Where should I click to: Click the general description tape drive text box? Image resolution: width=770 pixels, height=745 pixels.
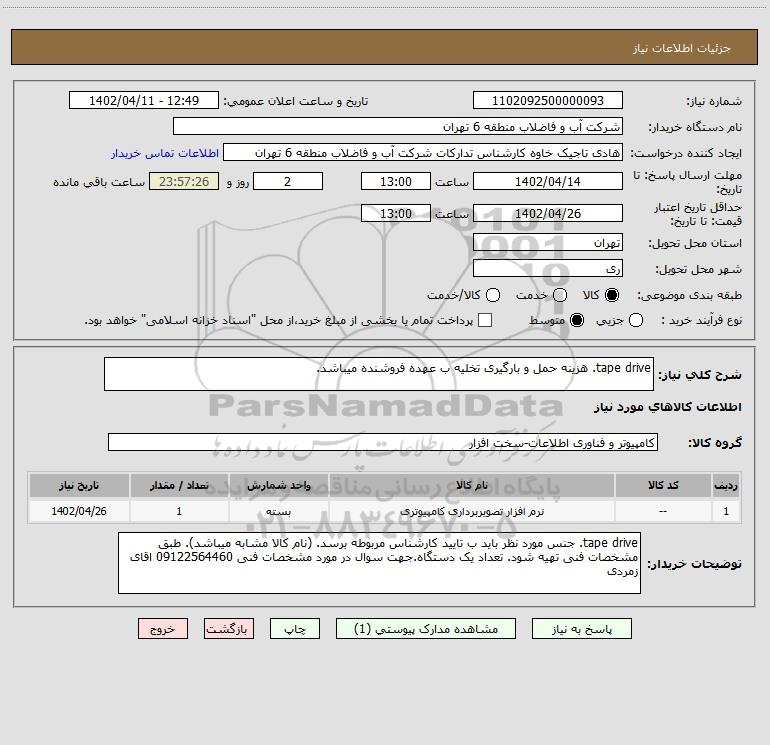click(379, 374)
